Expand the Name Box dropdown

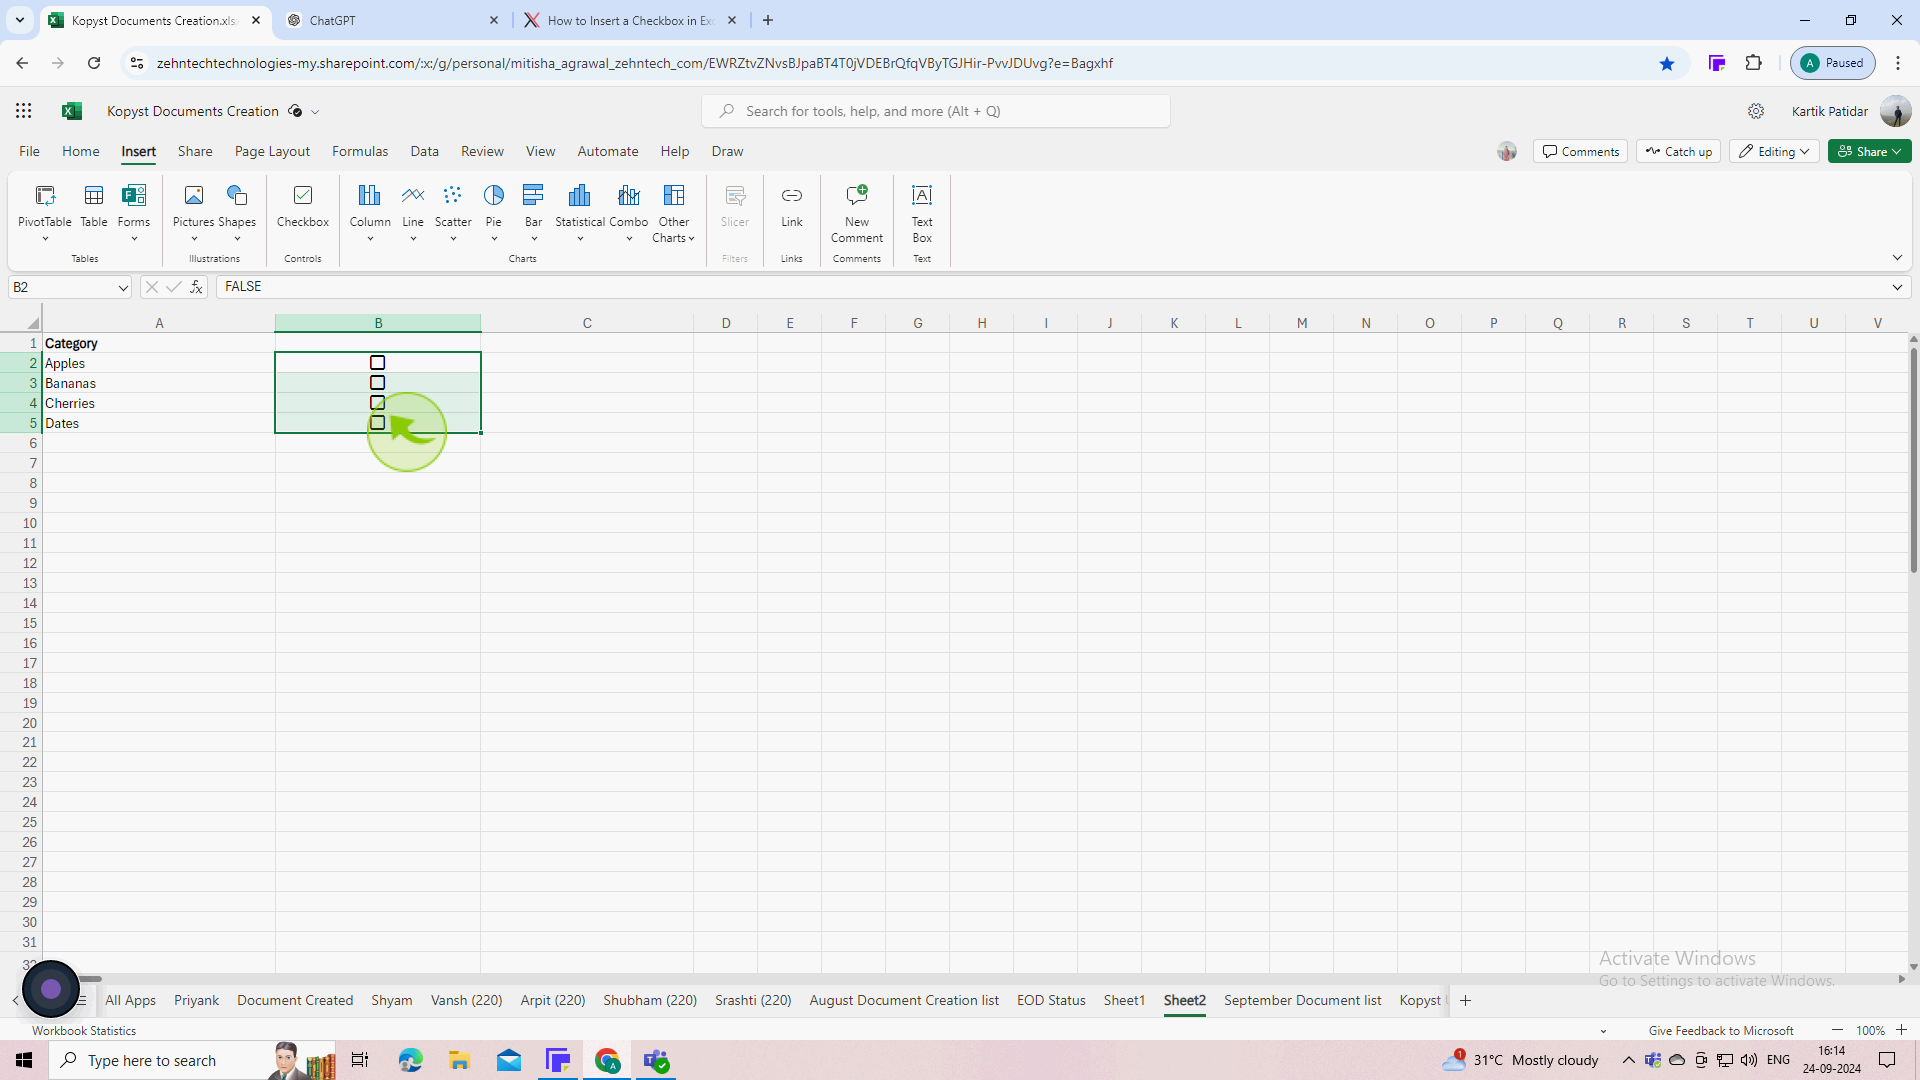tap(122, 288)
